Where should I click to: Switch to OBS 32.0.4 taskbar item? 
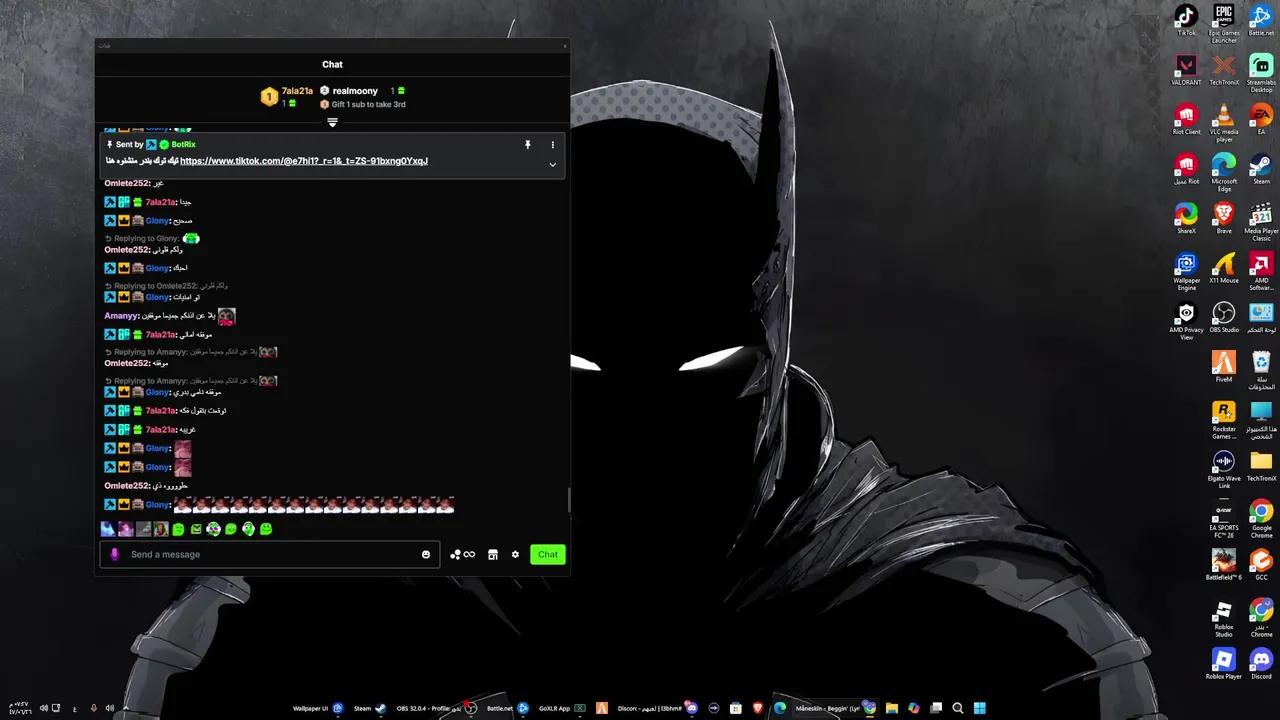[x=436, y=708]
